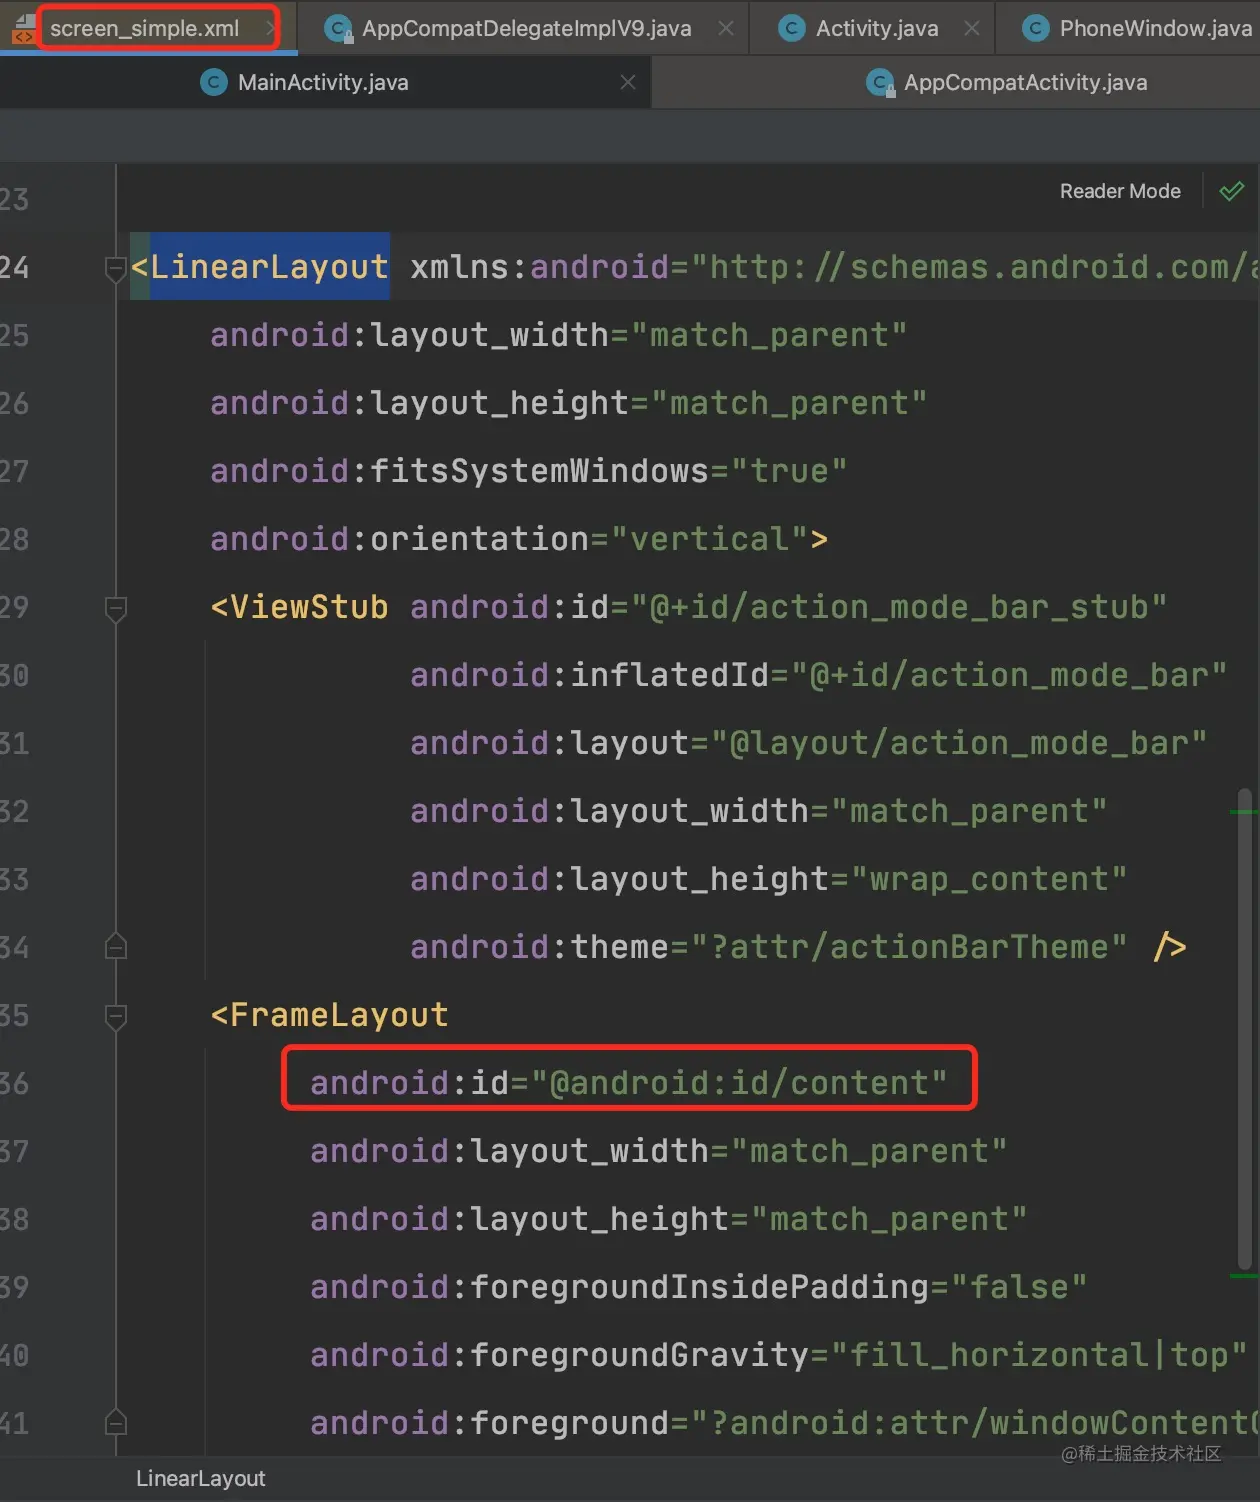Open the MainActivity.java tab
Image resolution: width=1260 pixels, height=1502 pixels.
pos(323,82)
